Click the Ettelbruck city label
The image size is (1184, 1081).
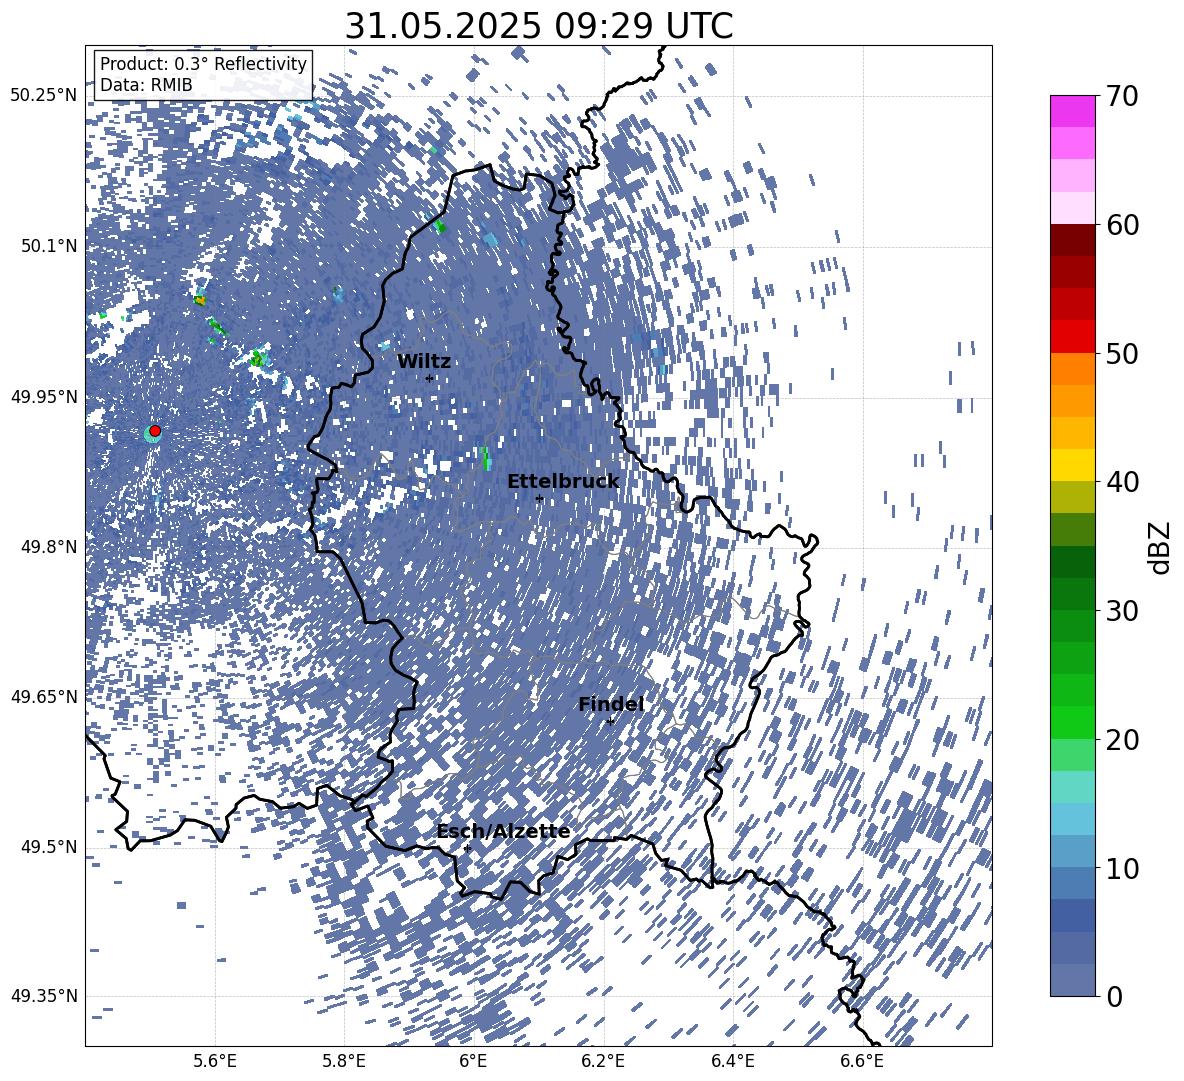[x=563, y=482]
